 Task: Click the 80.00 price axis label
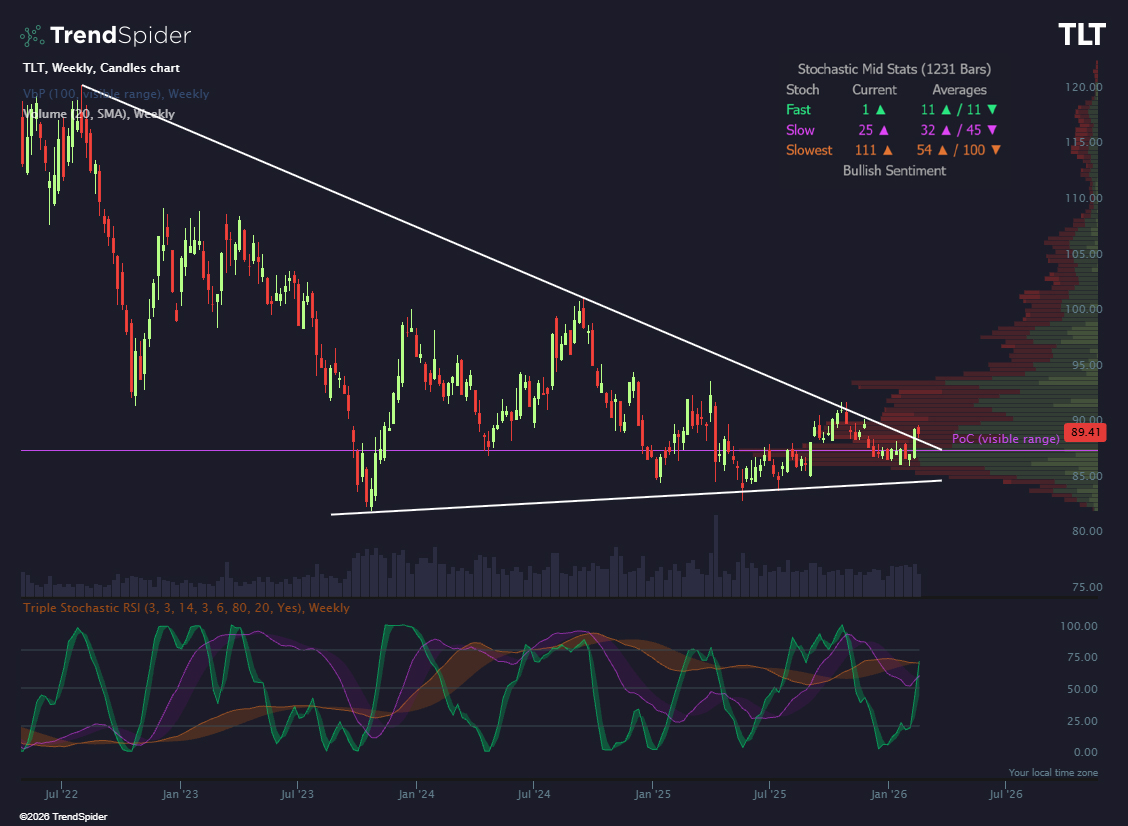point(1086,531)
